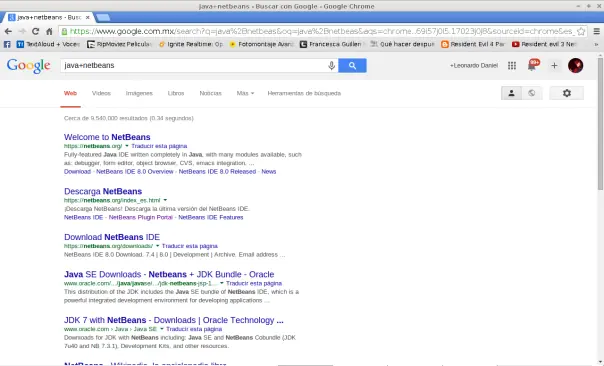Open the Francesca Guillen bookmark
Screen dimensions: 604x366
pyautogui.click(x=331, y=44)
